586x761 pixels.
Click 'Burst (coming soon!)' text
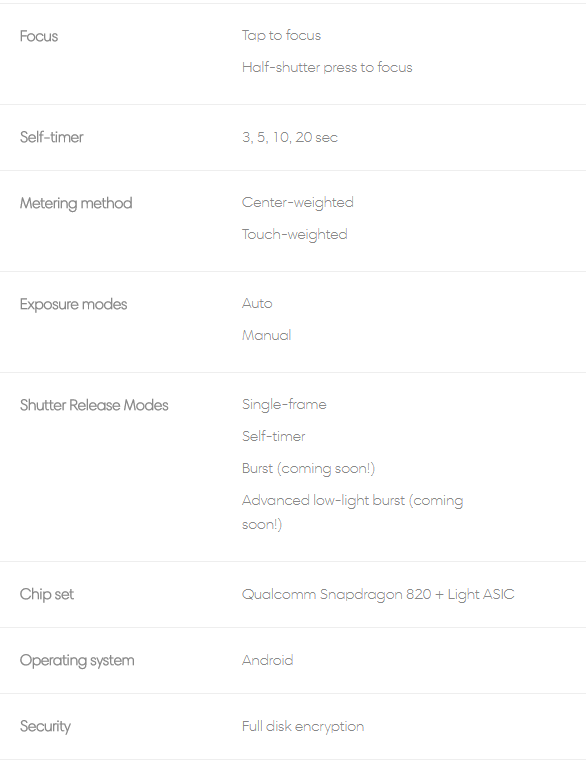pos(309,469)
